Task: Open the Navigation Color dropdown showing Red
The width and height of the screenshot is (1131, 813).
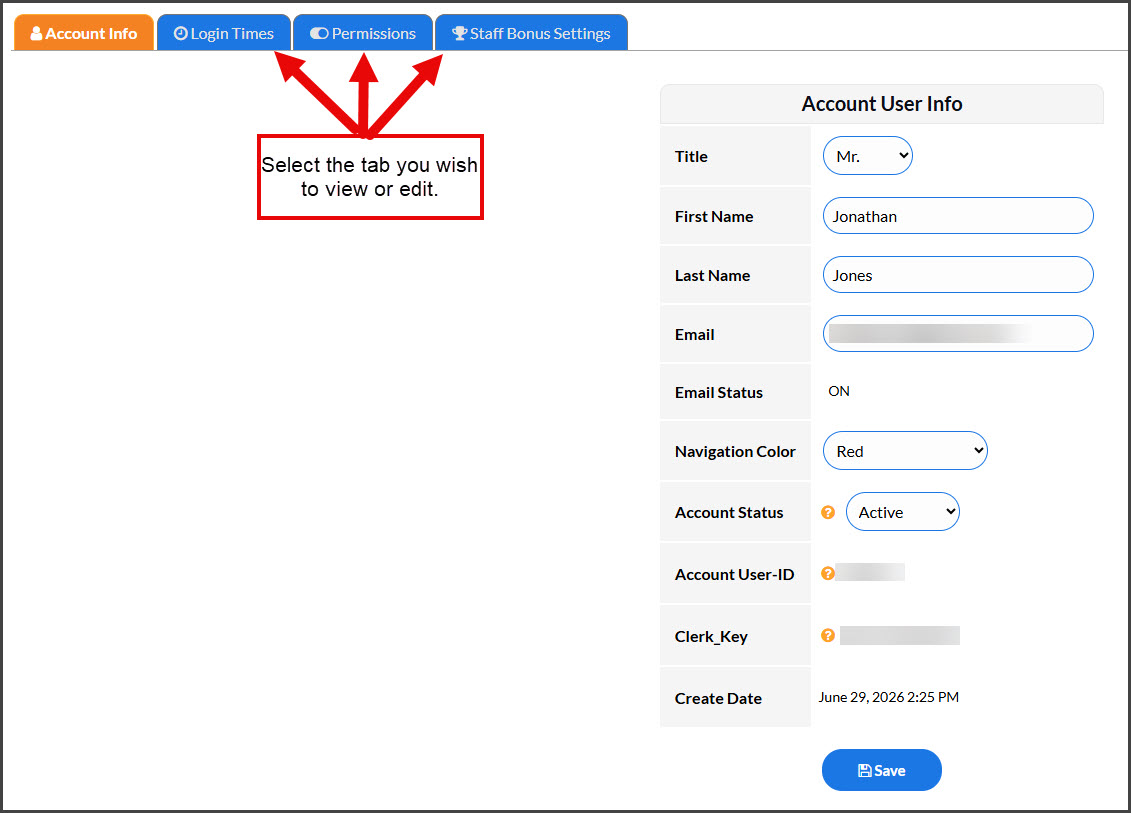Action: tap(905, 451)
